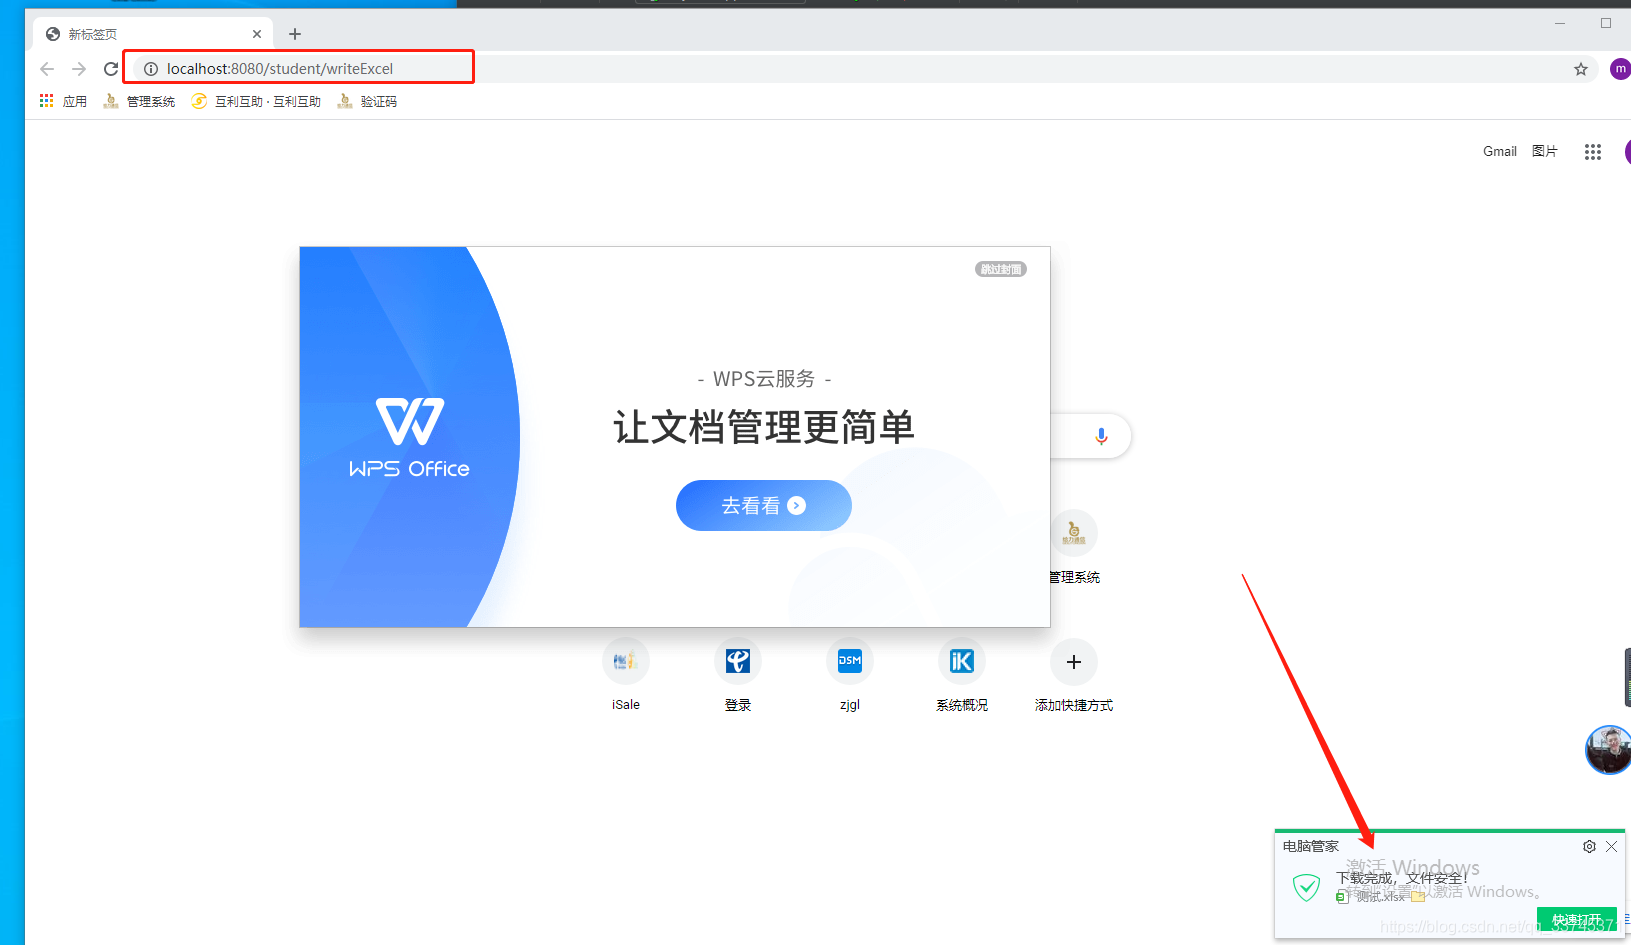Open the 管理系统 shortcut tile
Screen dimensions: 1631x945
click(1074, 547)
